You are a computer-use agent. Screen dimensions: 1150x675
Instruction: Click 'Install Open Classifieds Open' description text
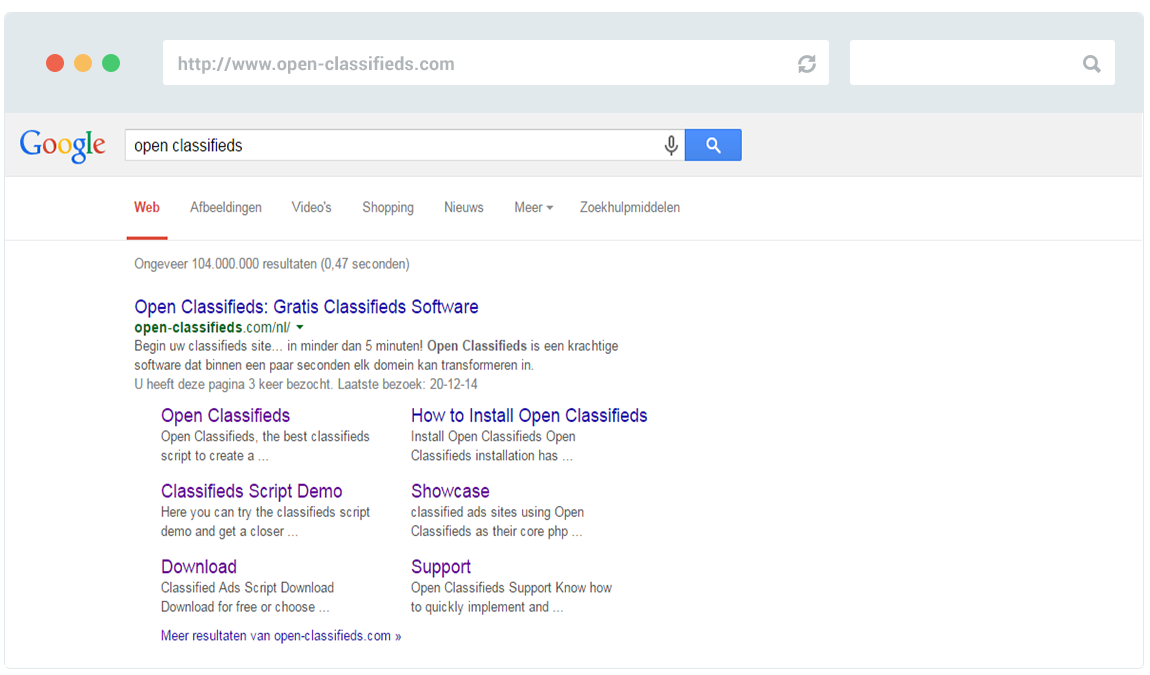coord(493,437)
